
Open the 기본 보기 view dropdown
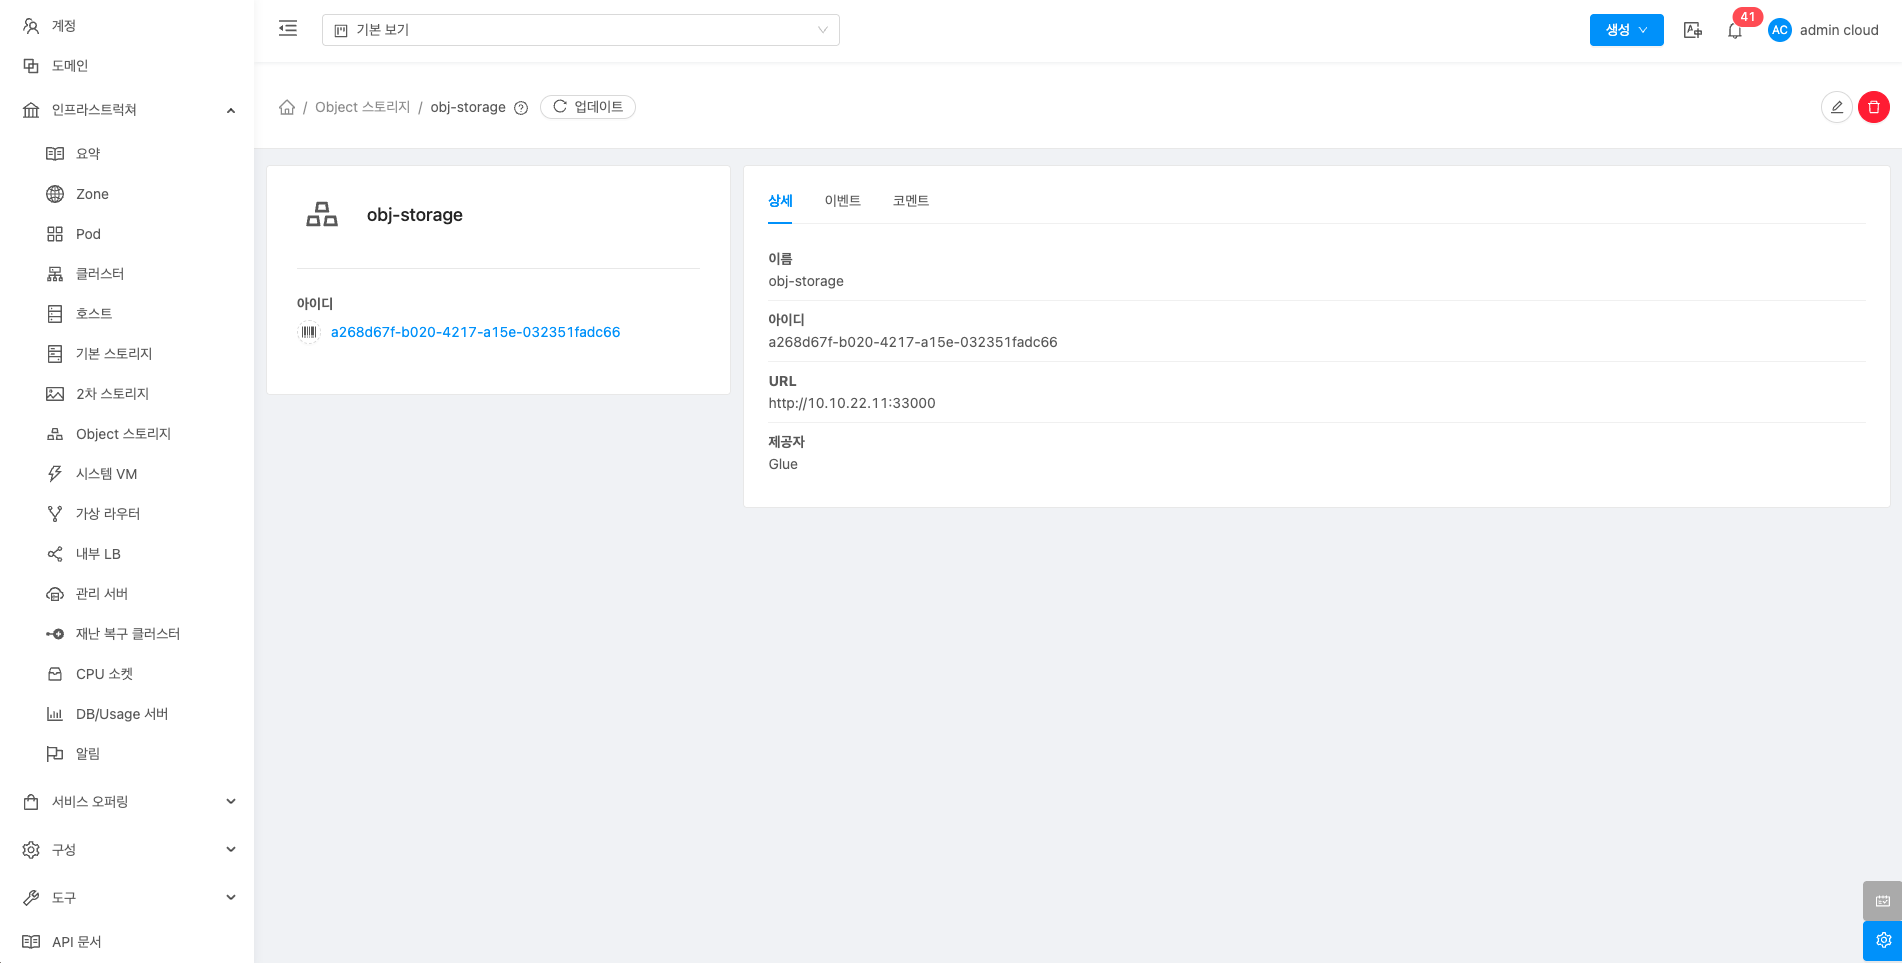pyautogui.click(x=580, y=30)
